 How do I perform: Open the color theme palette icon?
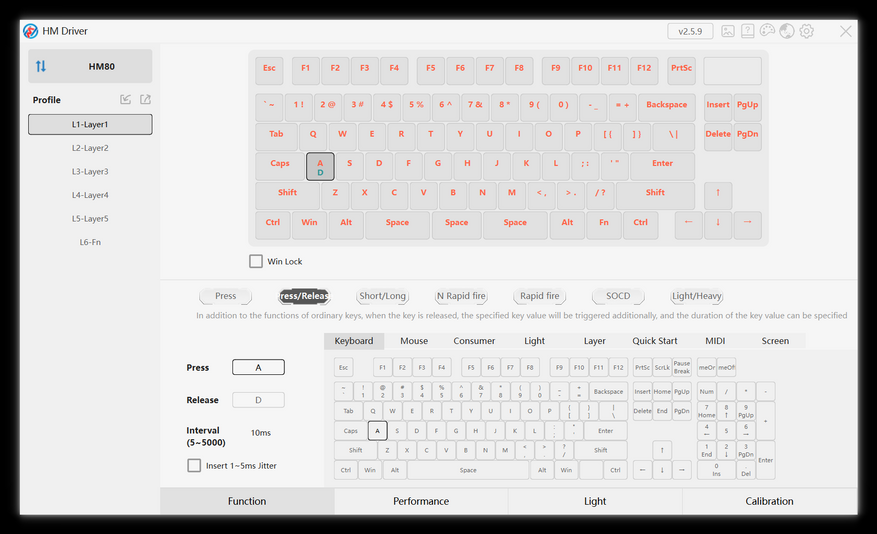[767, 31]
